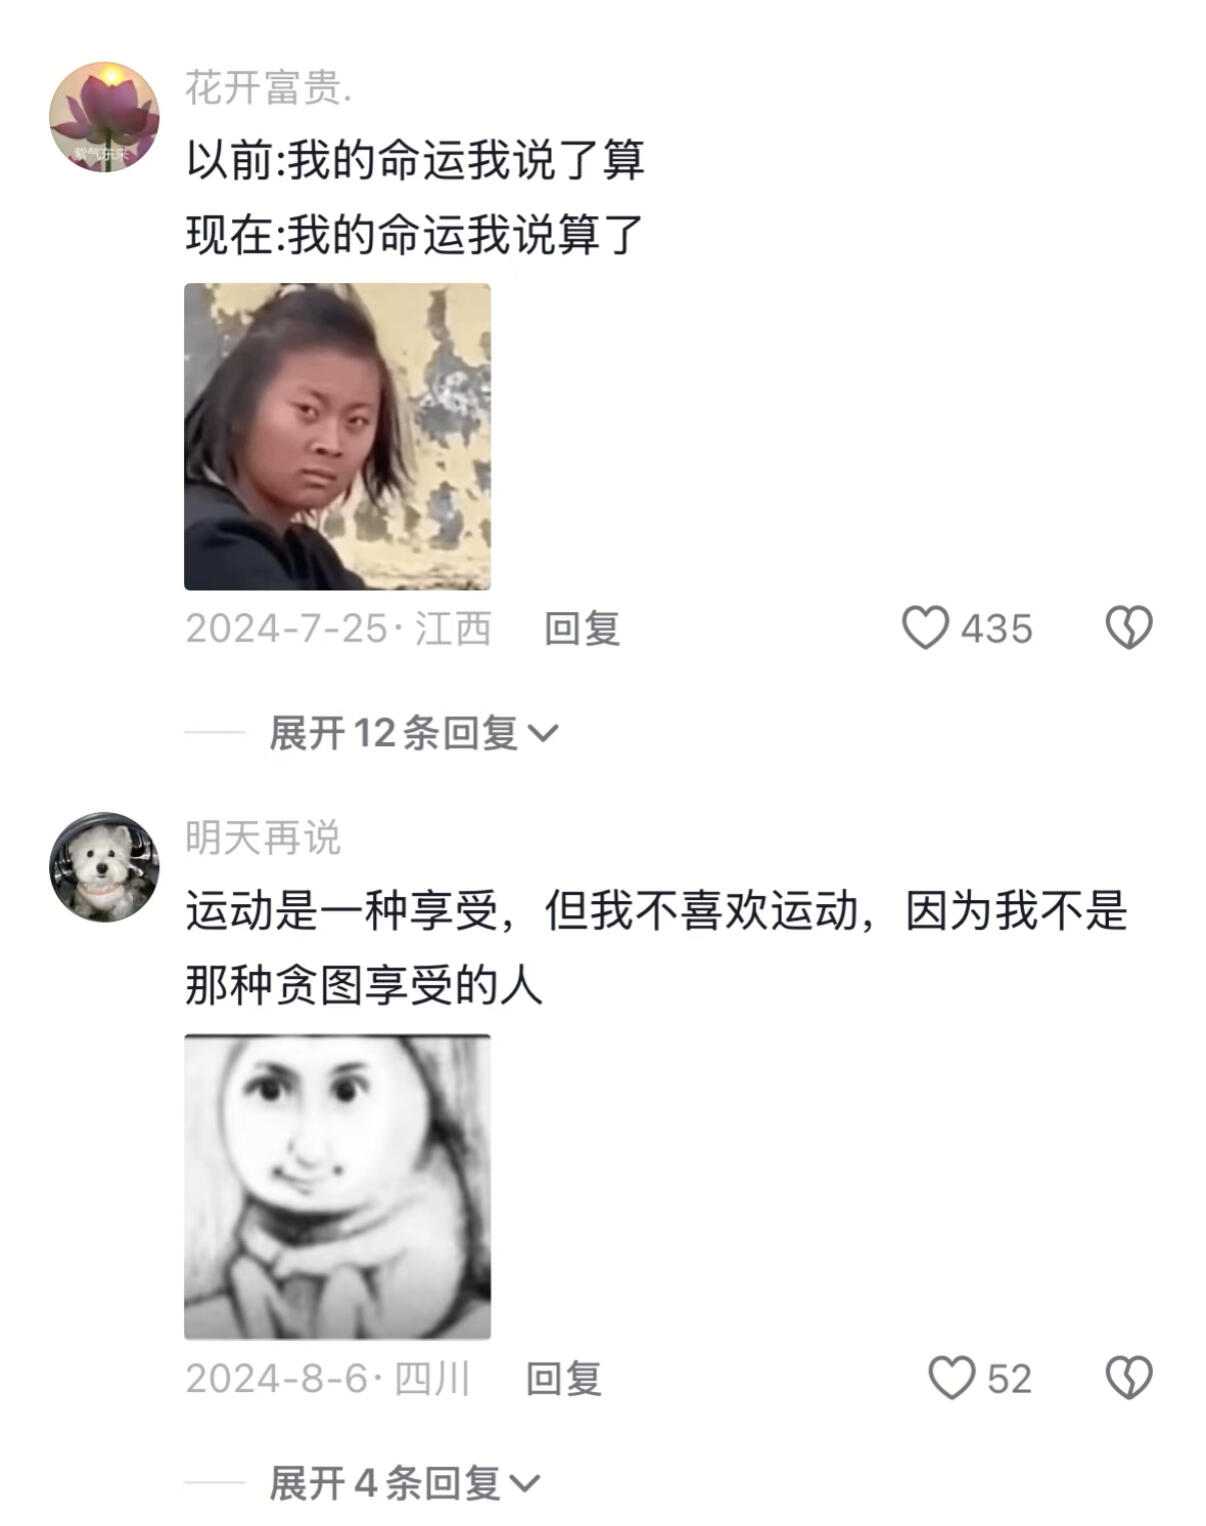
Task: Reply to 明天再说's comment
Action: 564,1379
